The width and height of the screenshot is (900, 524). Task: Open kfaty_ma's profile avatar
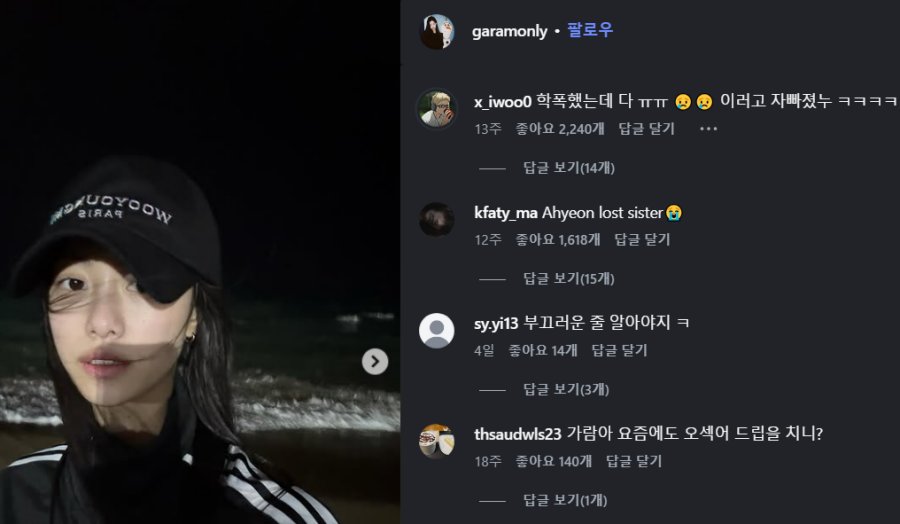coord(437,219)
